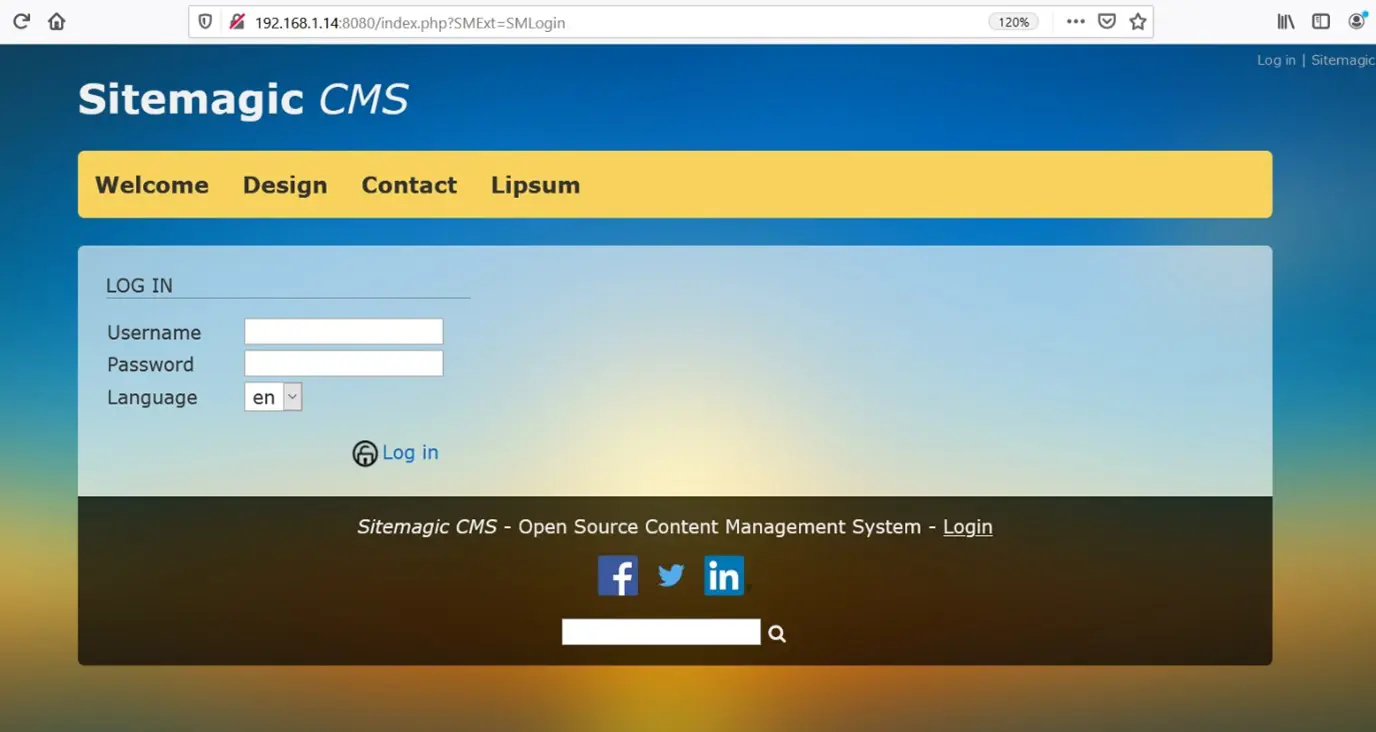Click the underlined Login footer link
Screen dimensions: 1376x732
[x=967, y=527]
